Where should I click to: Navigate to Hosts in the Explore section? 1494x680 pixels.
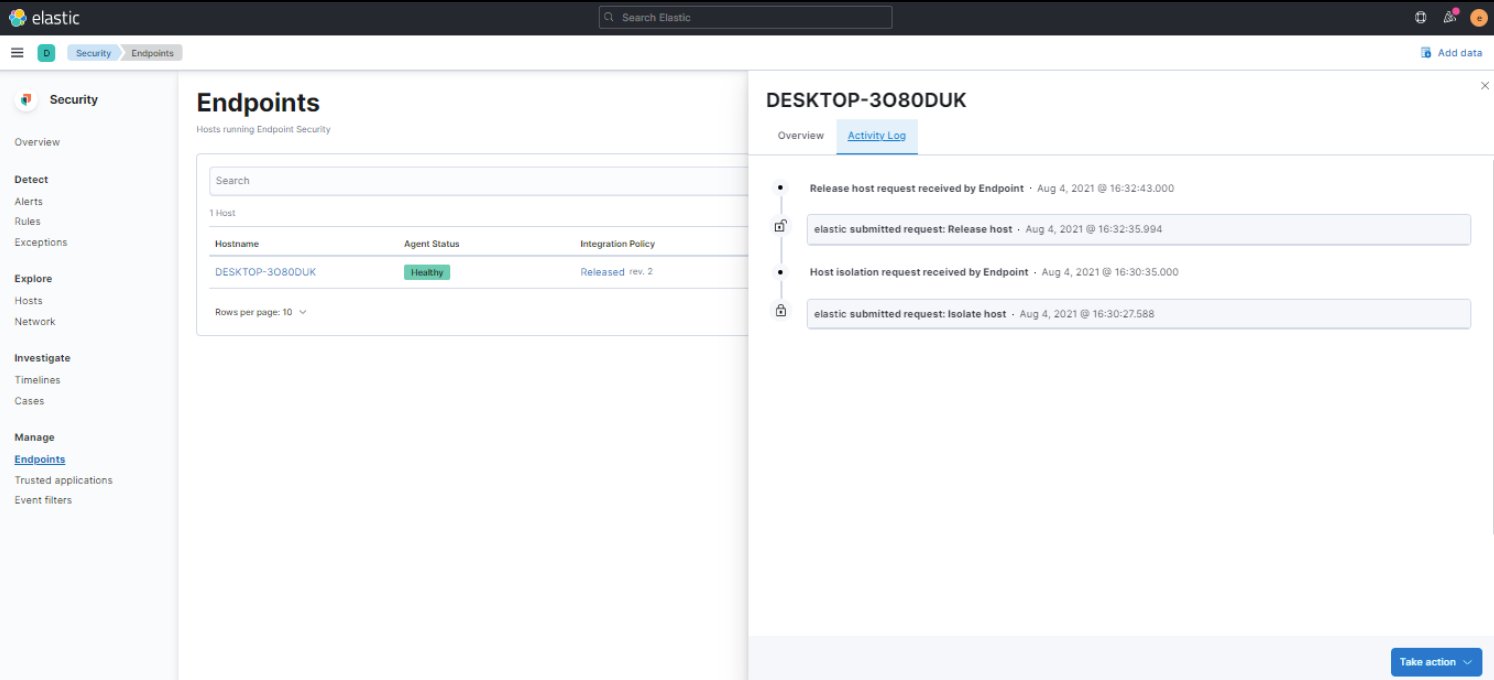point(28,300)
